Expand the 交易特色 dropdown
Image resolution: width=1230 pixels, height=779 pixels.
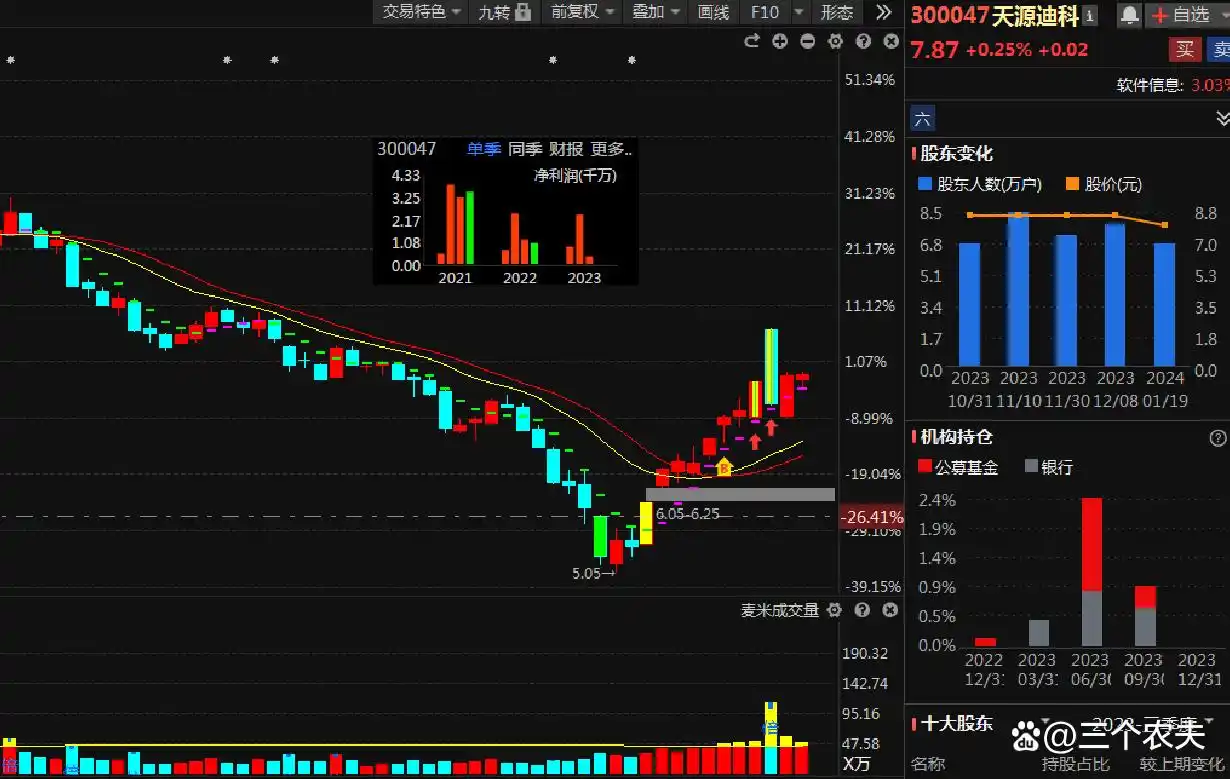422,12
